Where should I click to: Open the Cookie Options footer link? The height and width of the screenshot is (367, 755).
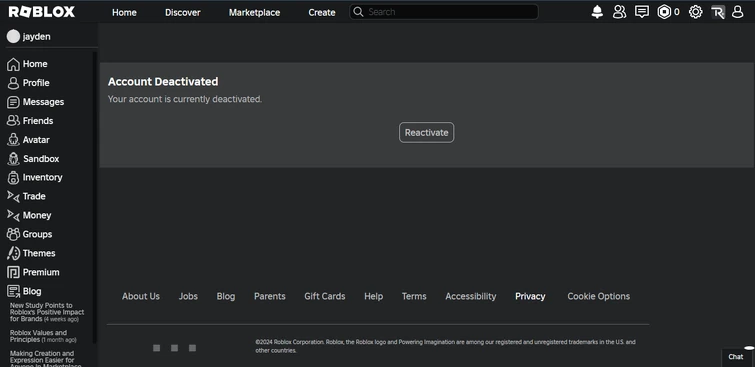pyautogui.click(x=599, y=297)
